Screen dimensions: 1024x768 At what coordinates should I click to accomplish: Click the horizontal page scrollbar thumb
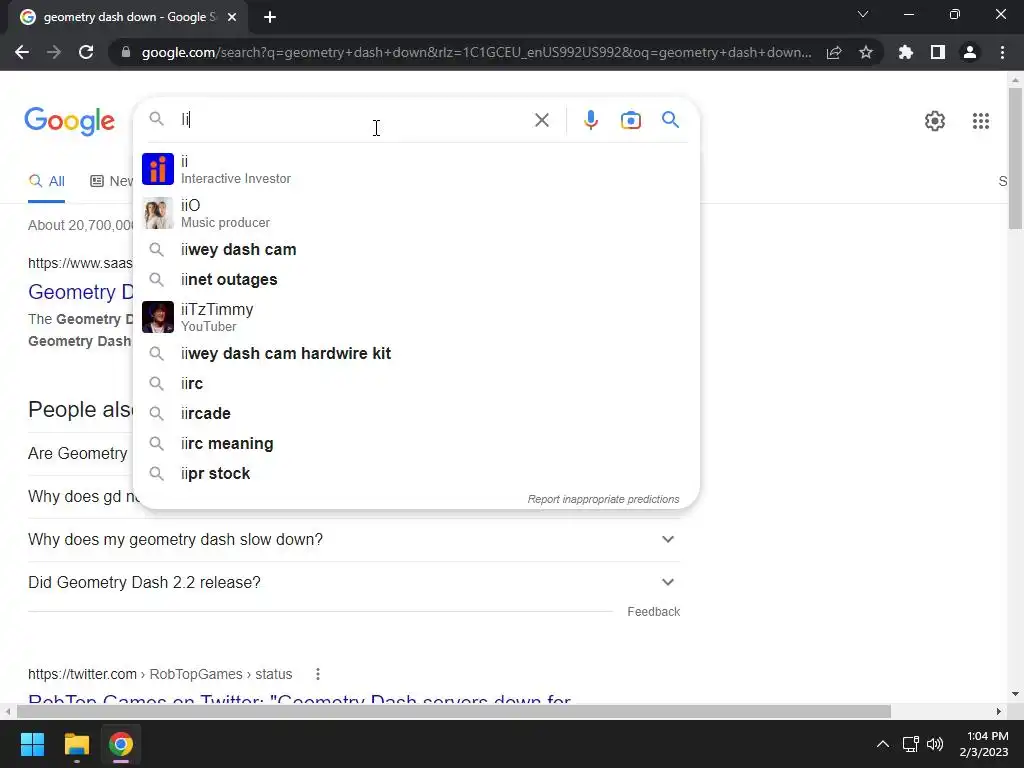453,711
